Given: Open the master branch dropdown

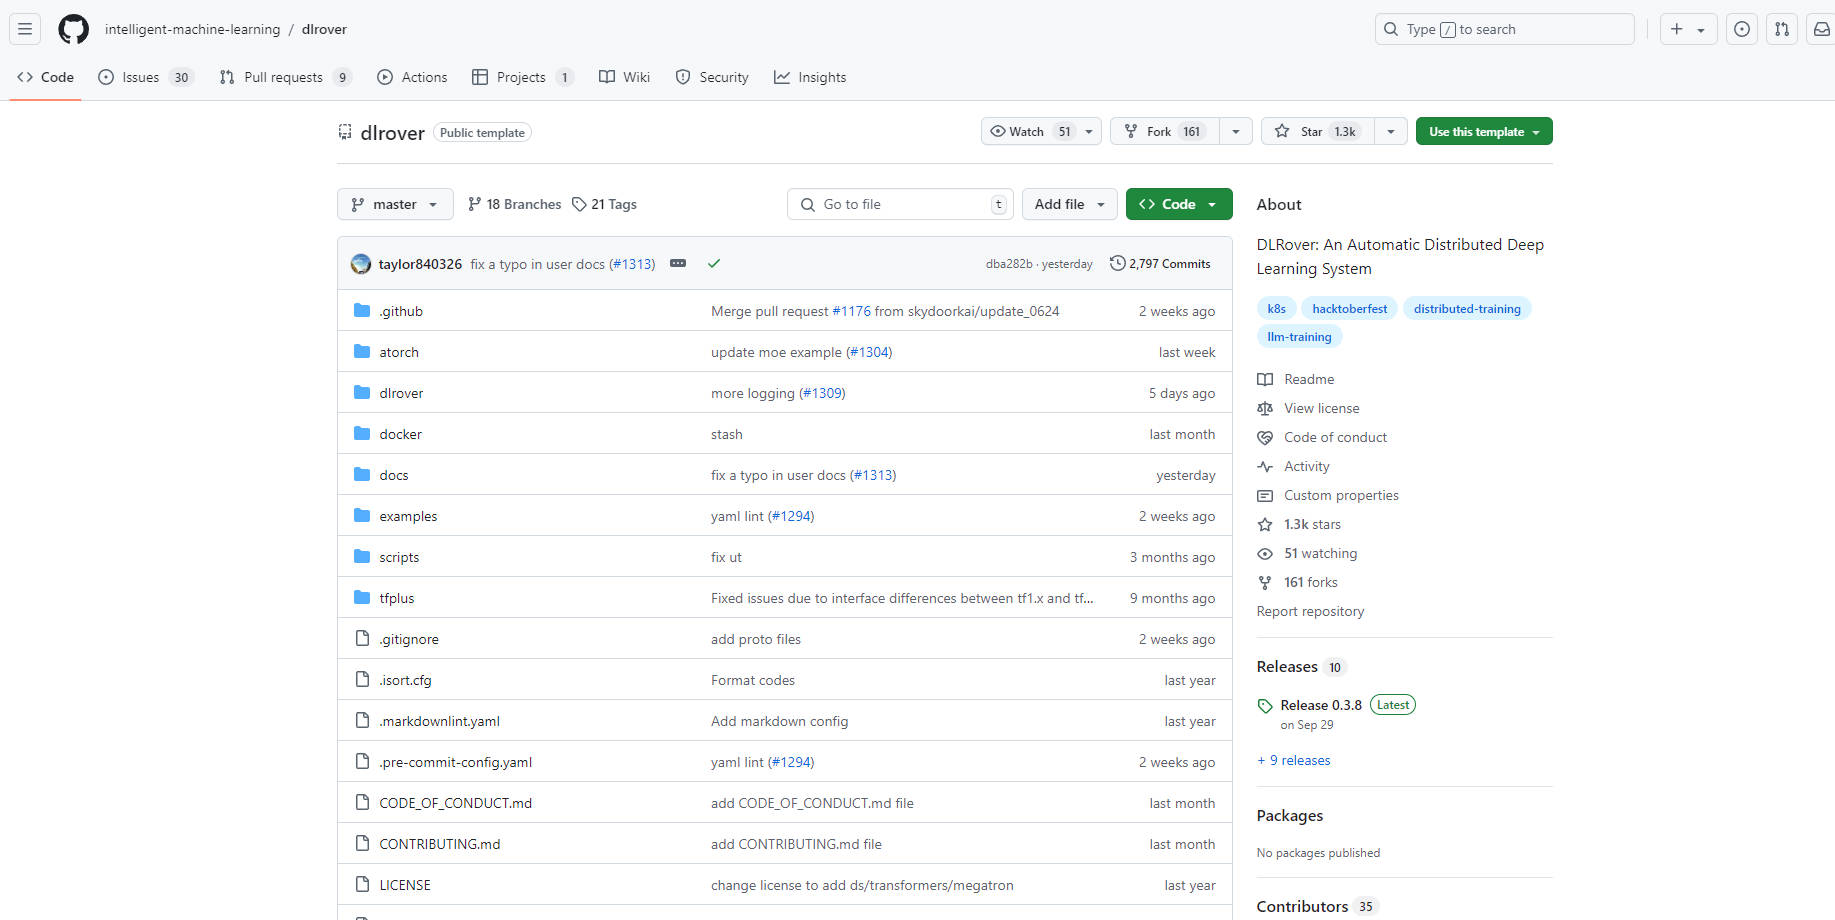Looking at the screenshot, I should (x=395, y=204).
